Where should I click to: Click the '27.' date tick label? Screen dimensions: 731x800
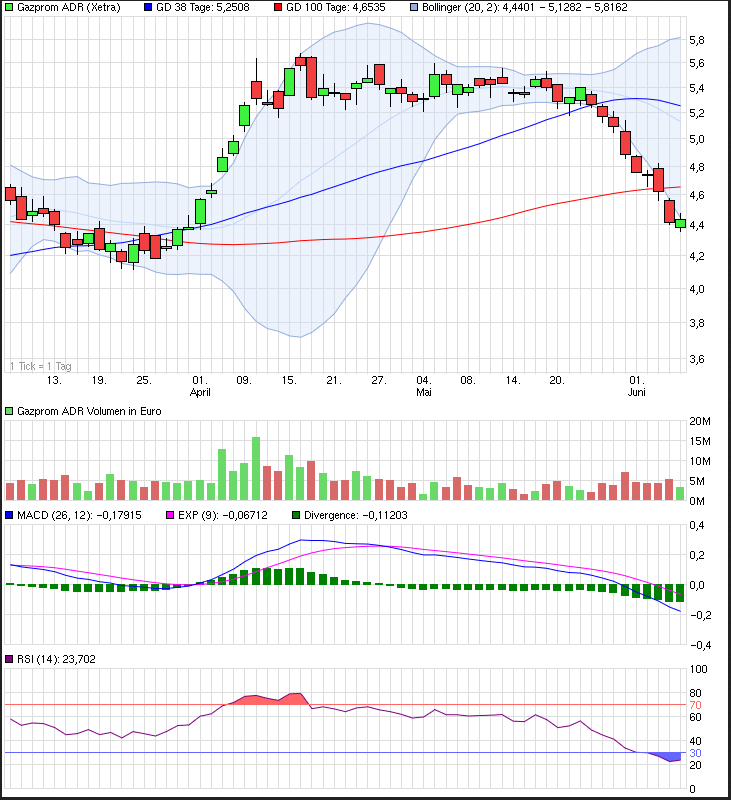[x=379, y=381]
